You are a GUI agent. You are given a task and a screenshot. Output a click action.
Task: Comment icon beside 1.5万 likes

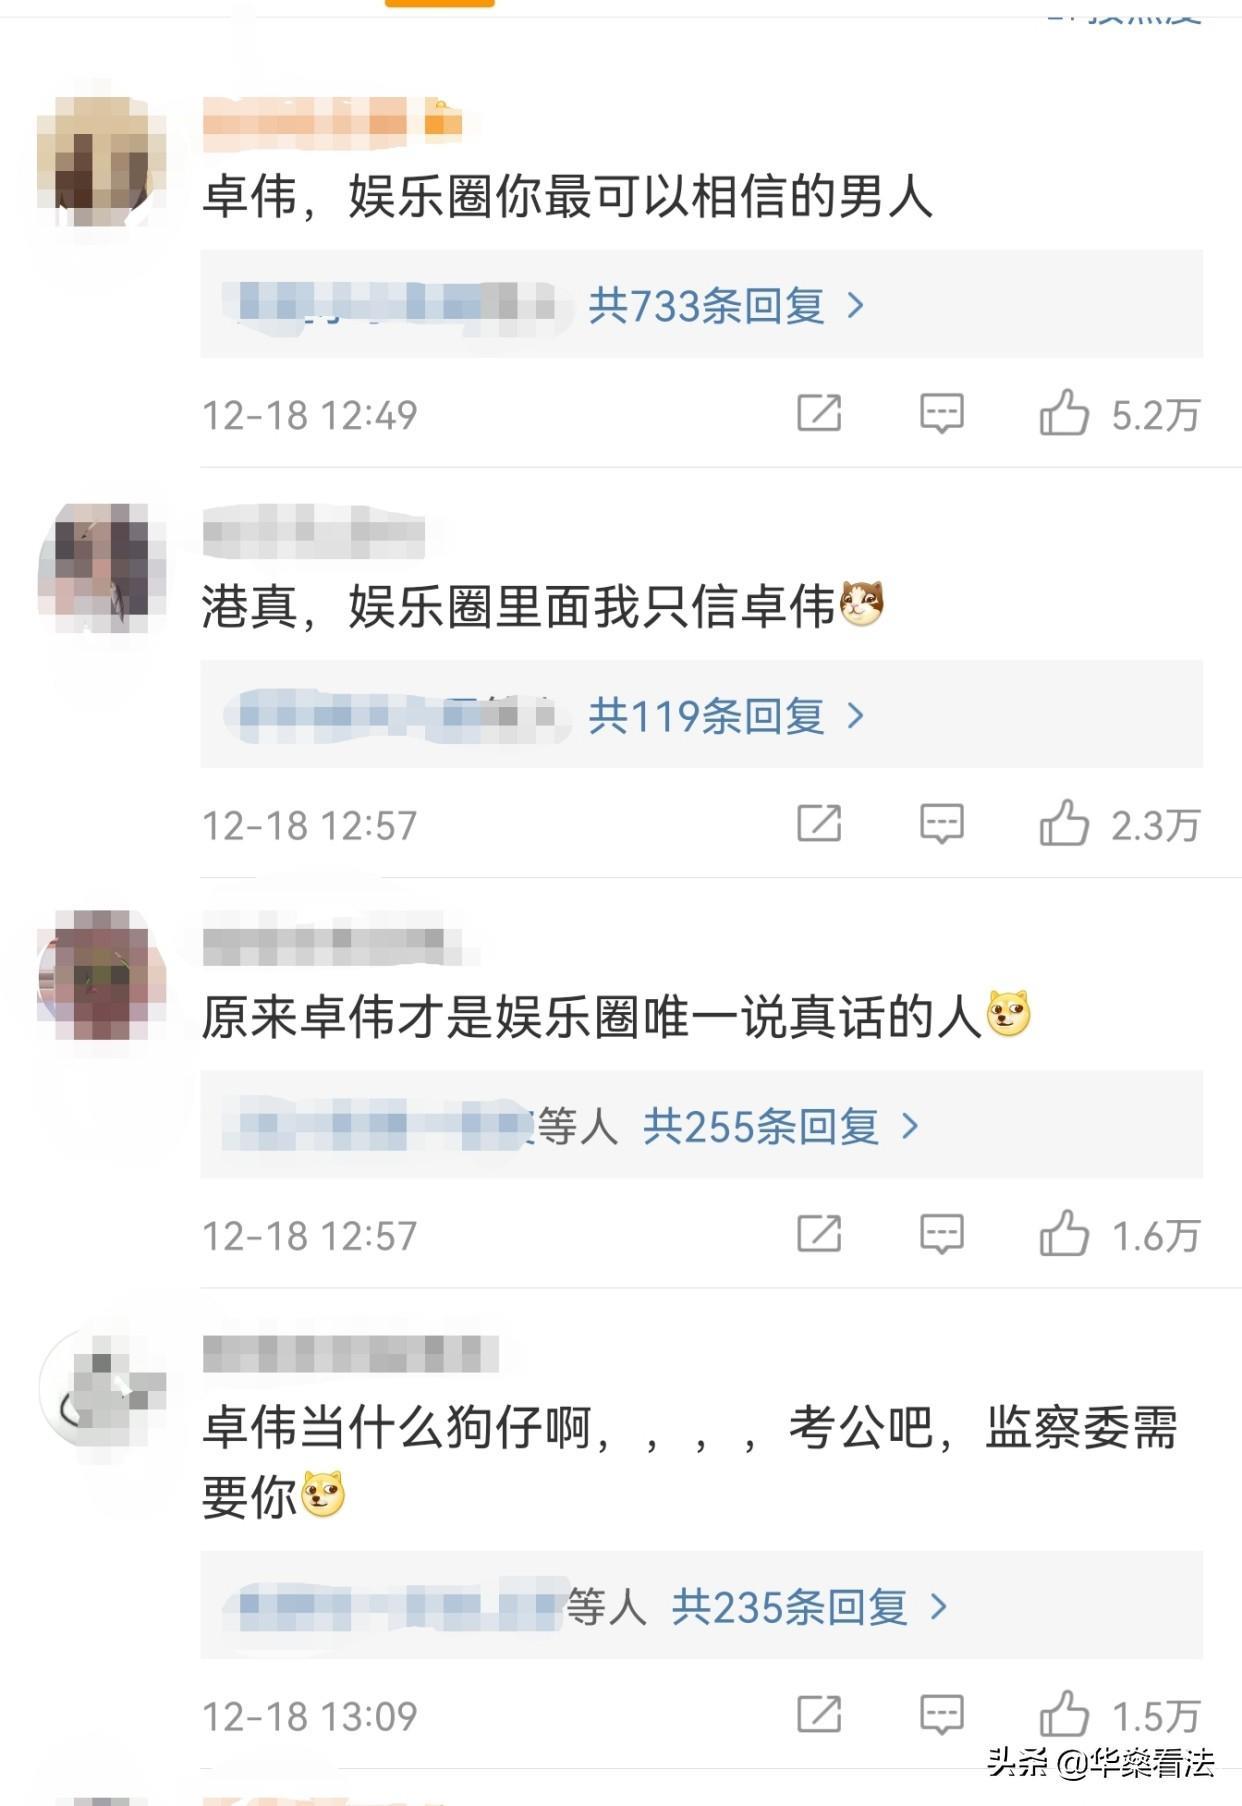941,1715
